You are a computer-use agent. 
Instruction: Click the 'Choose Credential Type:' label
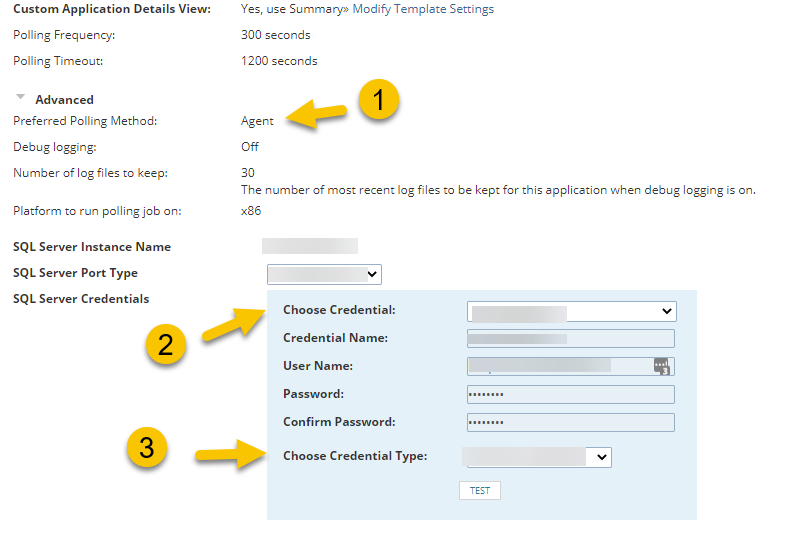355,456
